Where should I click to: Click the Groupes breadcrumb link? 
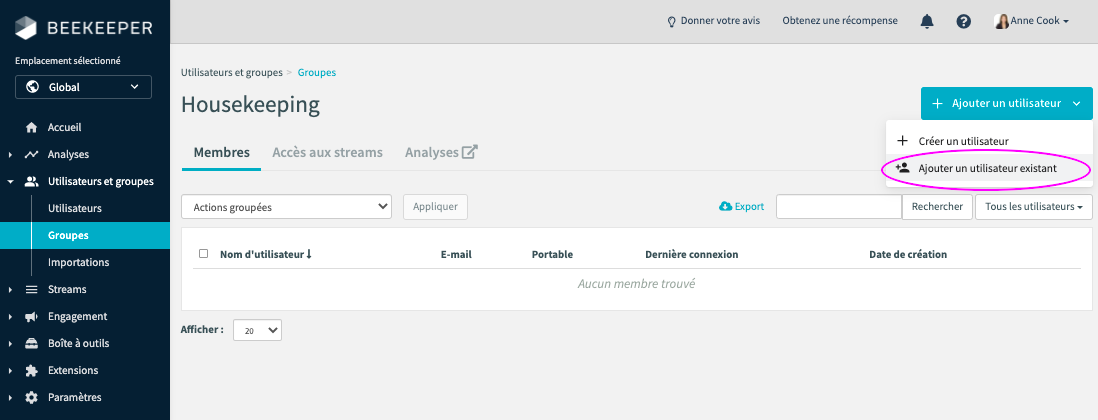tap(317, 72)
